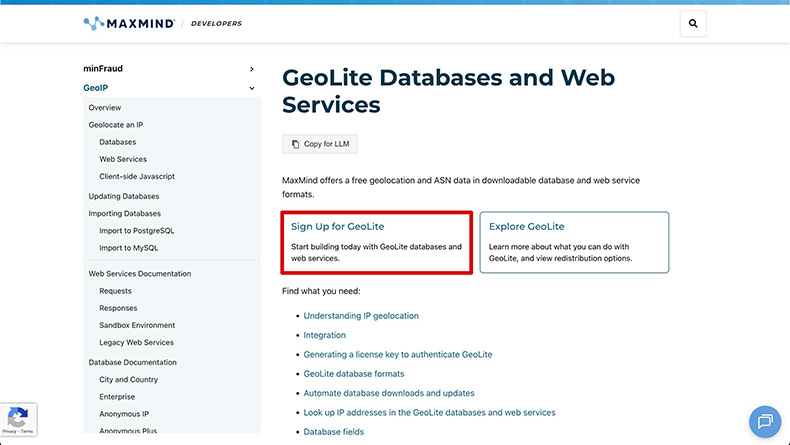
Task: Click the DEVELOPERS header text
Action: click(x=216, y=23)
